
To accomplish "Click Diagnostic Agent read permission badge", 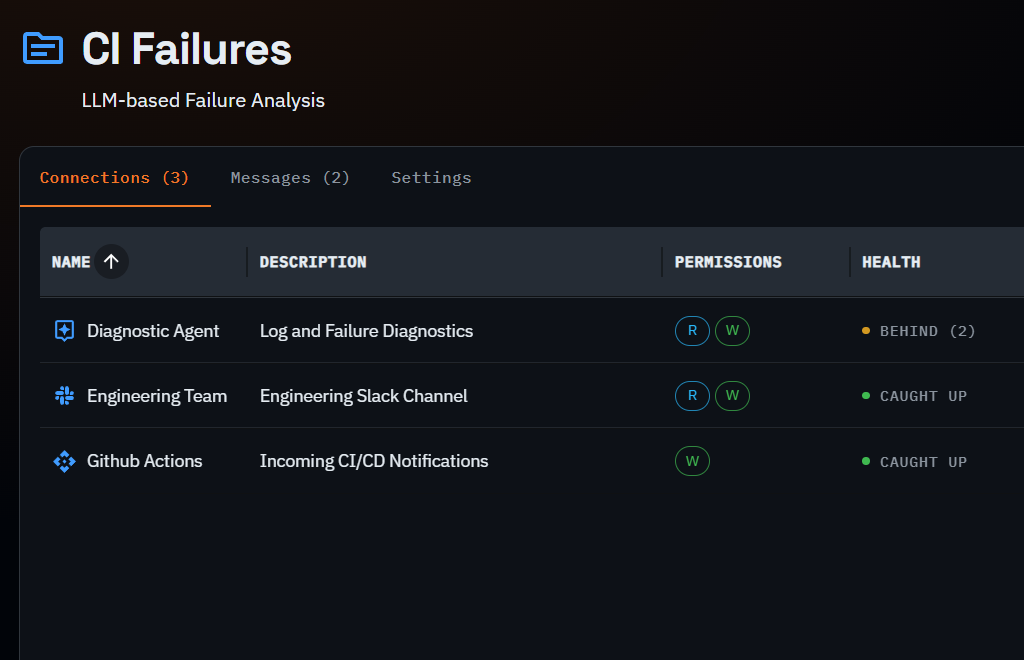I will click(x=692, y=331).
